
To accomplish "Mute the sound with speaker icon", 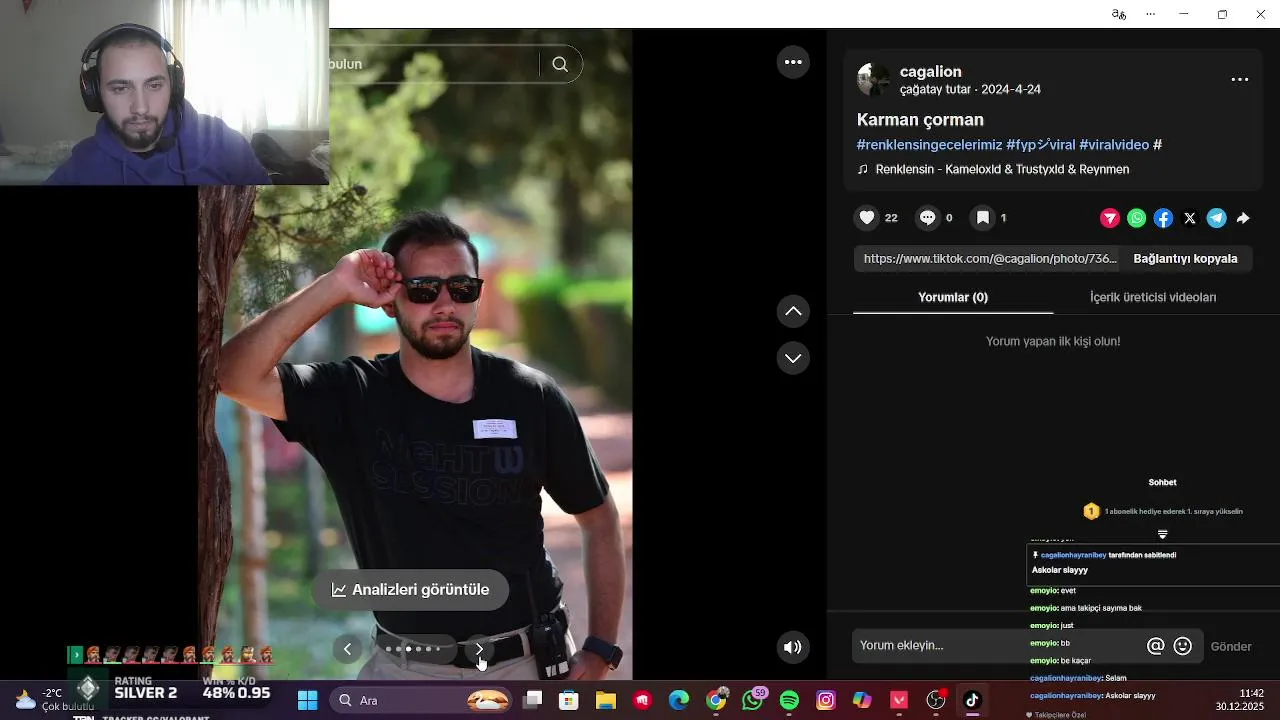I will click(x=793, y=647).
